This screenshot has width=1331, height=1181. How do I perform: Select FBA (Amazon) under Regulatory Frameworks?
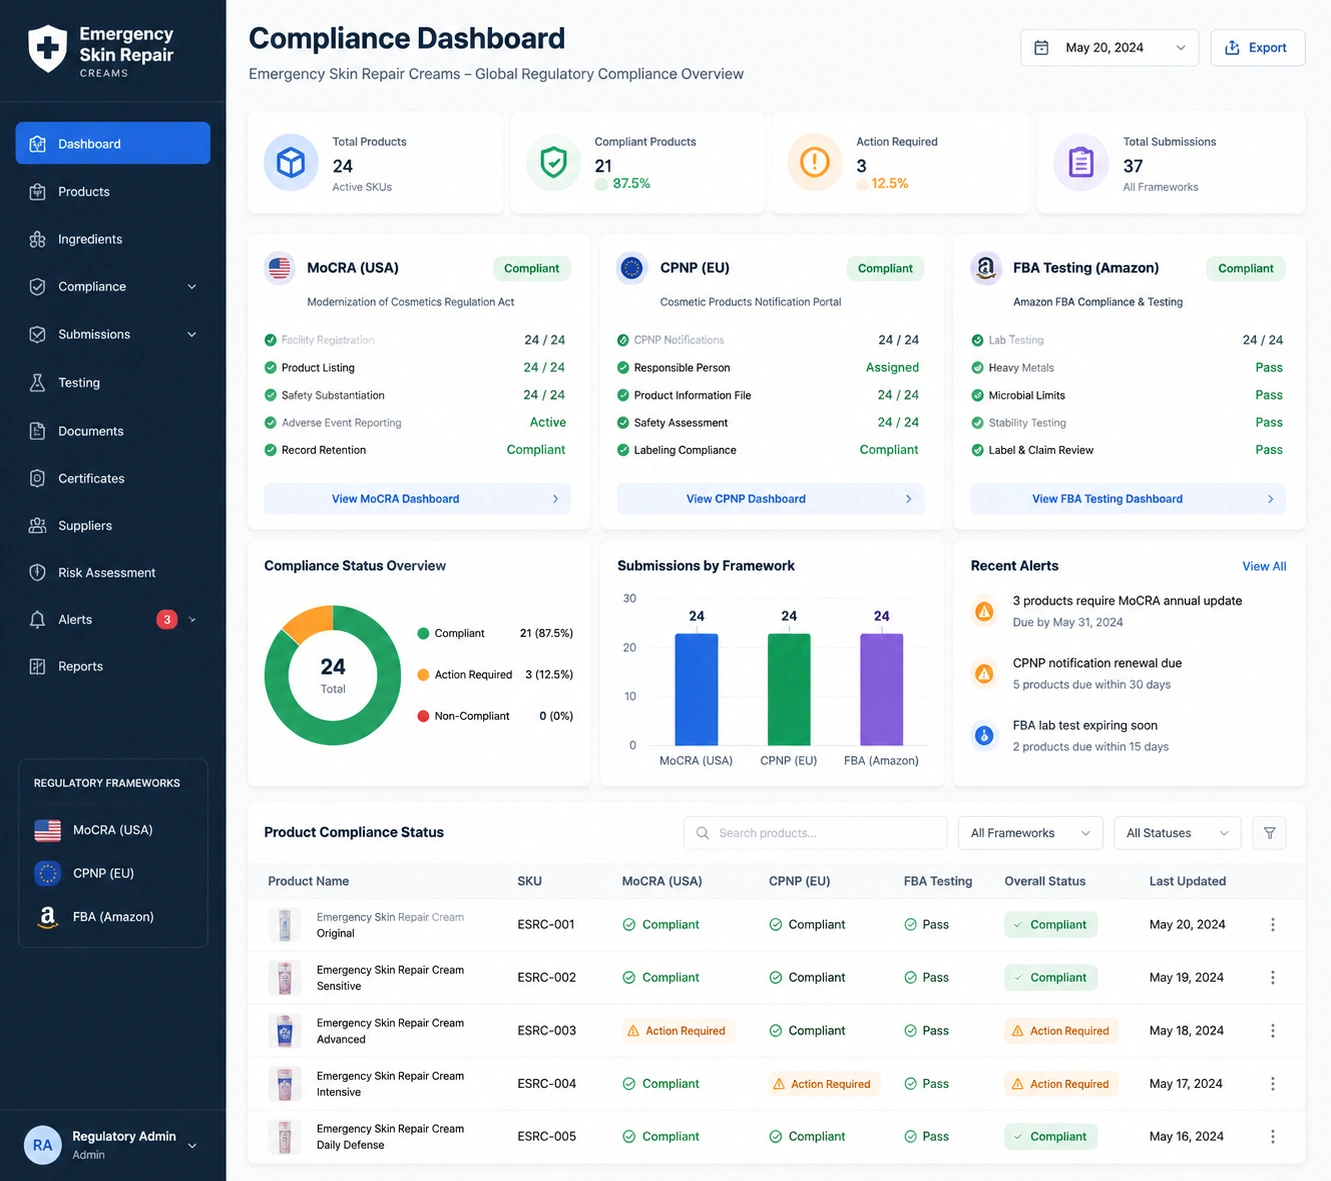[x=113, y=917]
